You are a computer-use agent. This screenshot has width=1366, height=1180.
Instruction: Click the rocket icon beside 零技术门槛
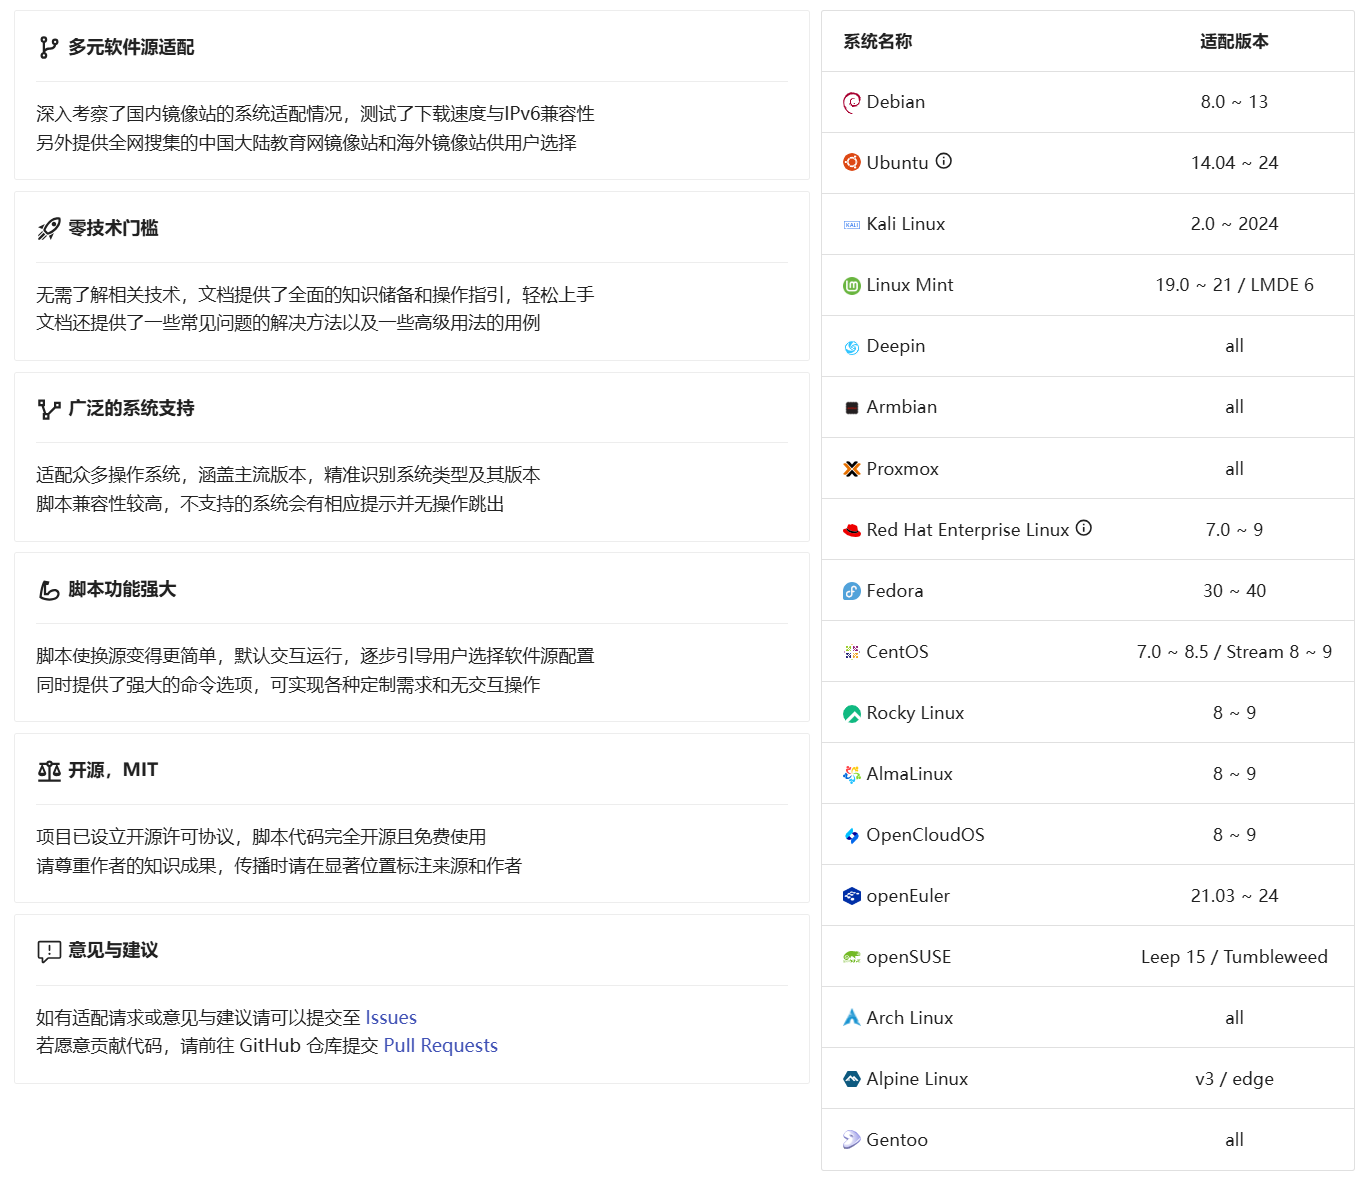[49, 229]
